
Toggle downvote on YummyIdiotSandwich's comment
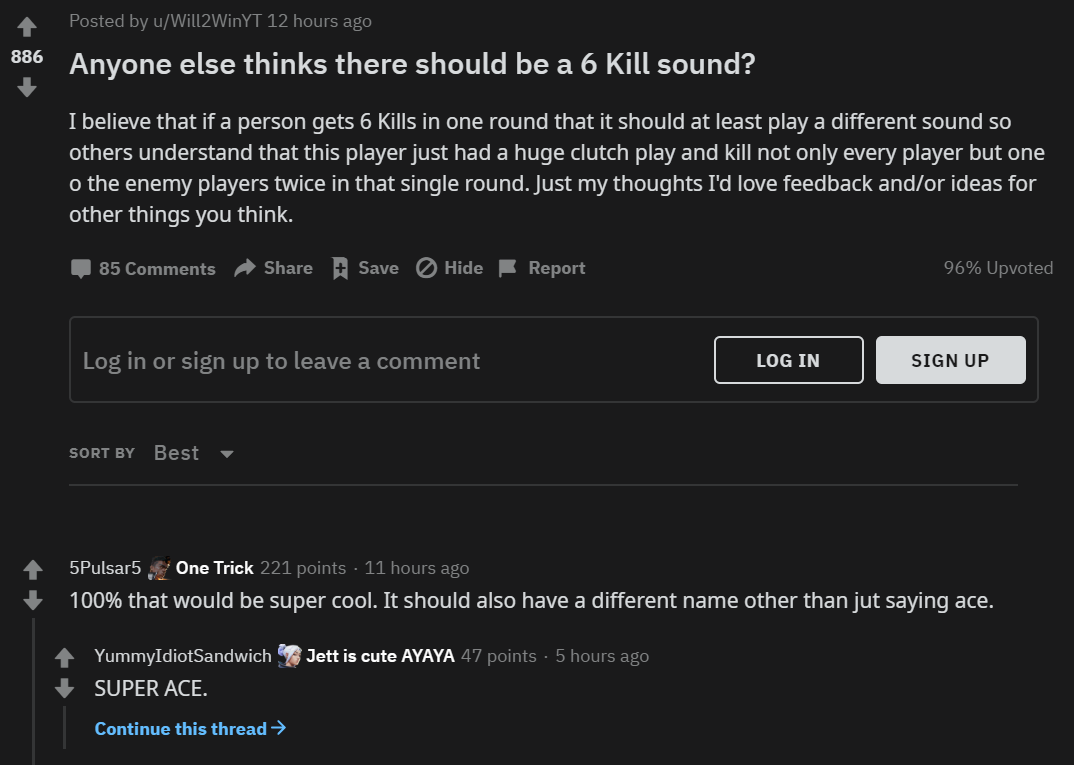pyautogui.click(x=64, y=688)
